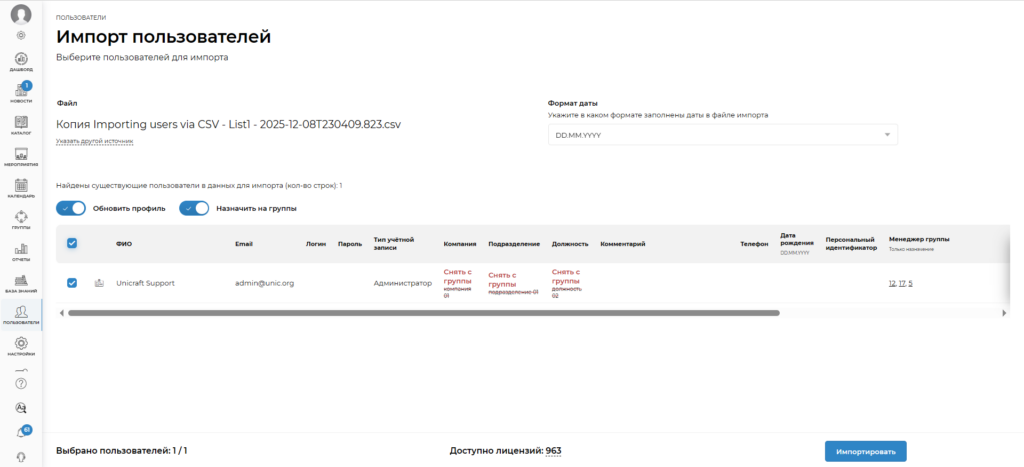The width and height of the screenshot is (1024, 467).
Task: Go to Catalog (Каталог) in sidebar
Action: point(21,123)
